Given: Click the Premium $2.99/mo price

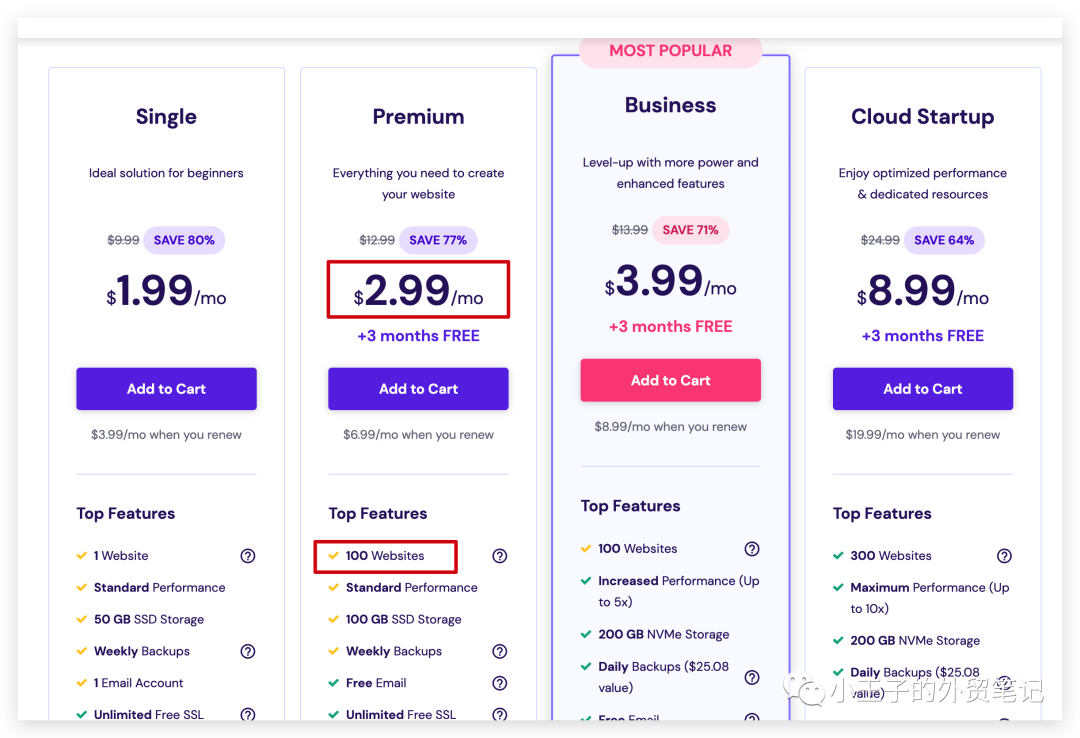Looking at the screenshot, I should tap(418, 291).
